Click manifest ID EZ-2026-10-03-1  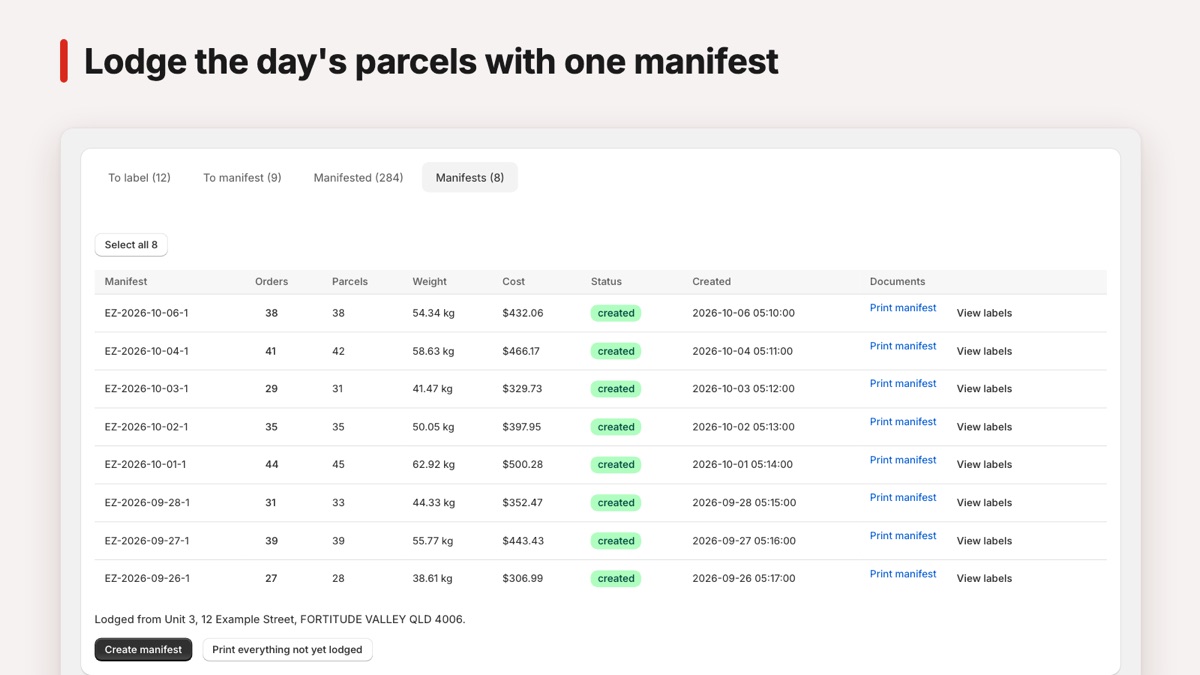147,389
